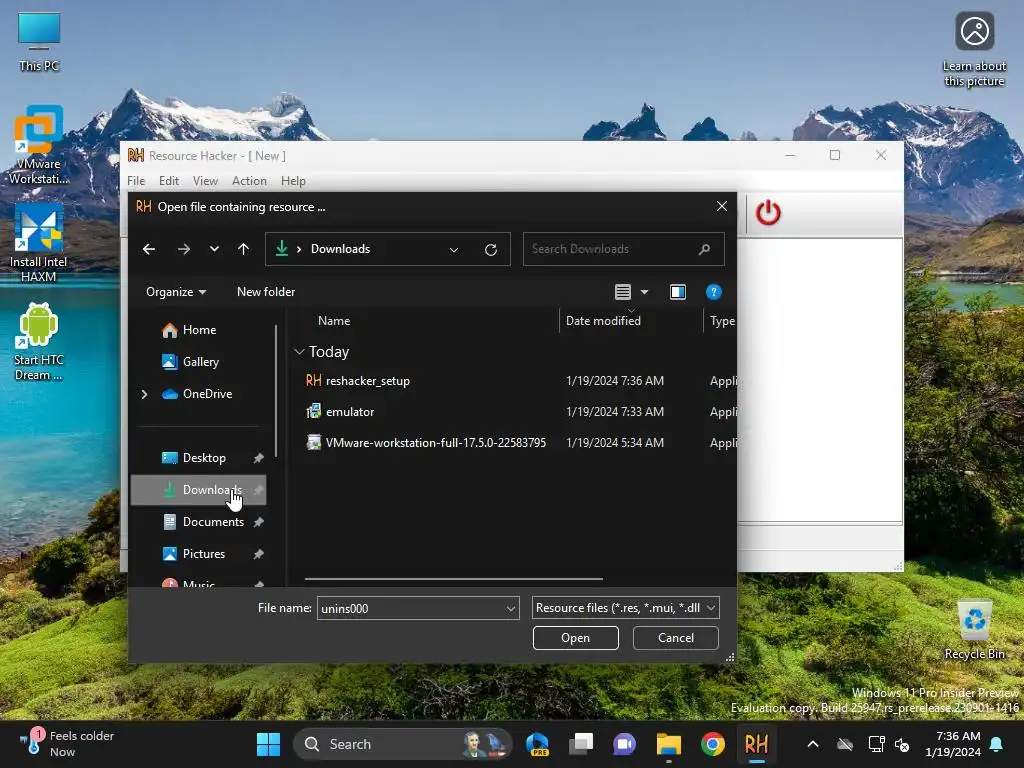Unpin Desktop from quick access
The height and width of the screenshot is (768, 1024).
click(259, 458)
